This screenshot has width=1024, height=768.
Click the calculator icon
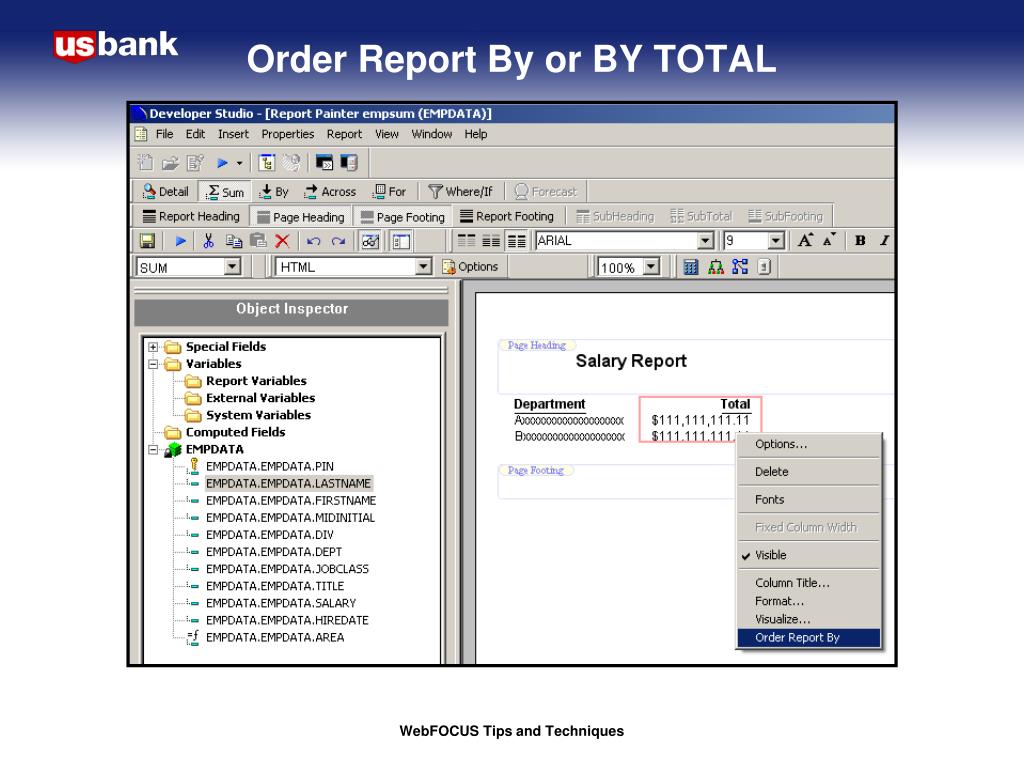point(690,267)
